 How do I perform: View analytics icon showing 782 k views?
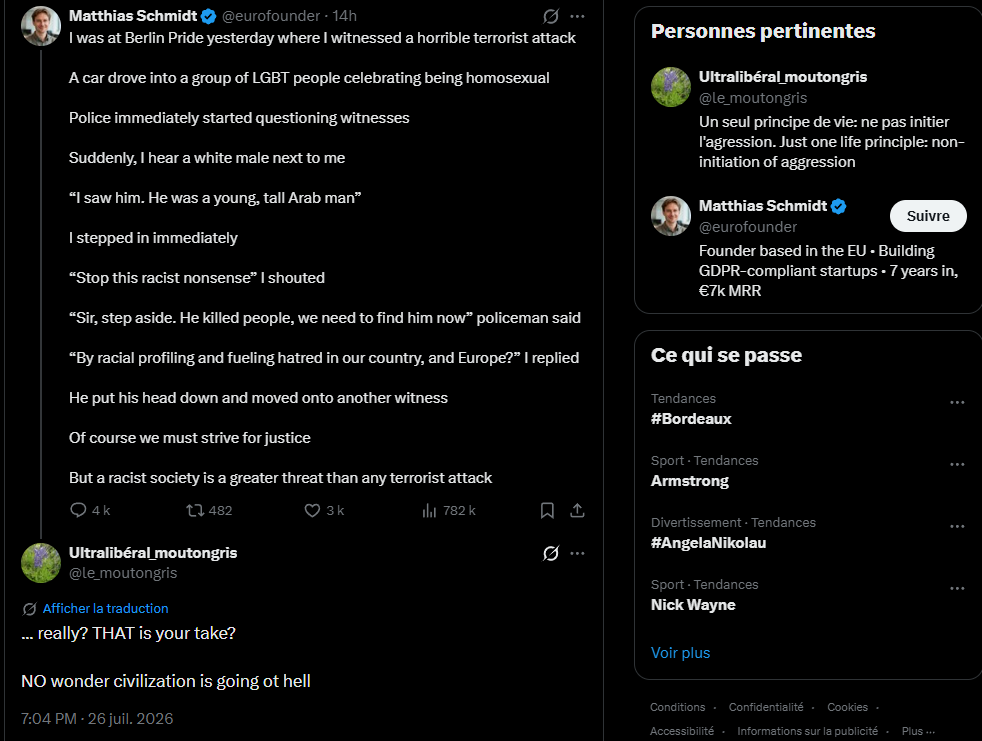point(429,510)
